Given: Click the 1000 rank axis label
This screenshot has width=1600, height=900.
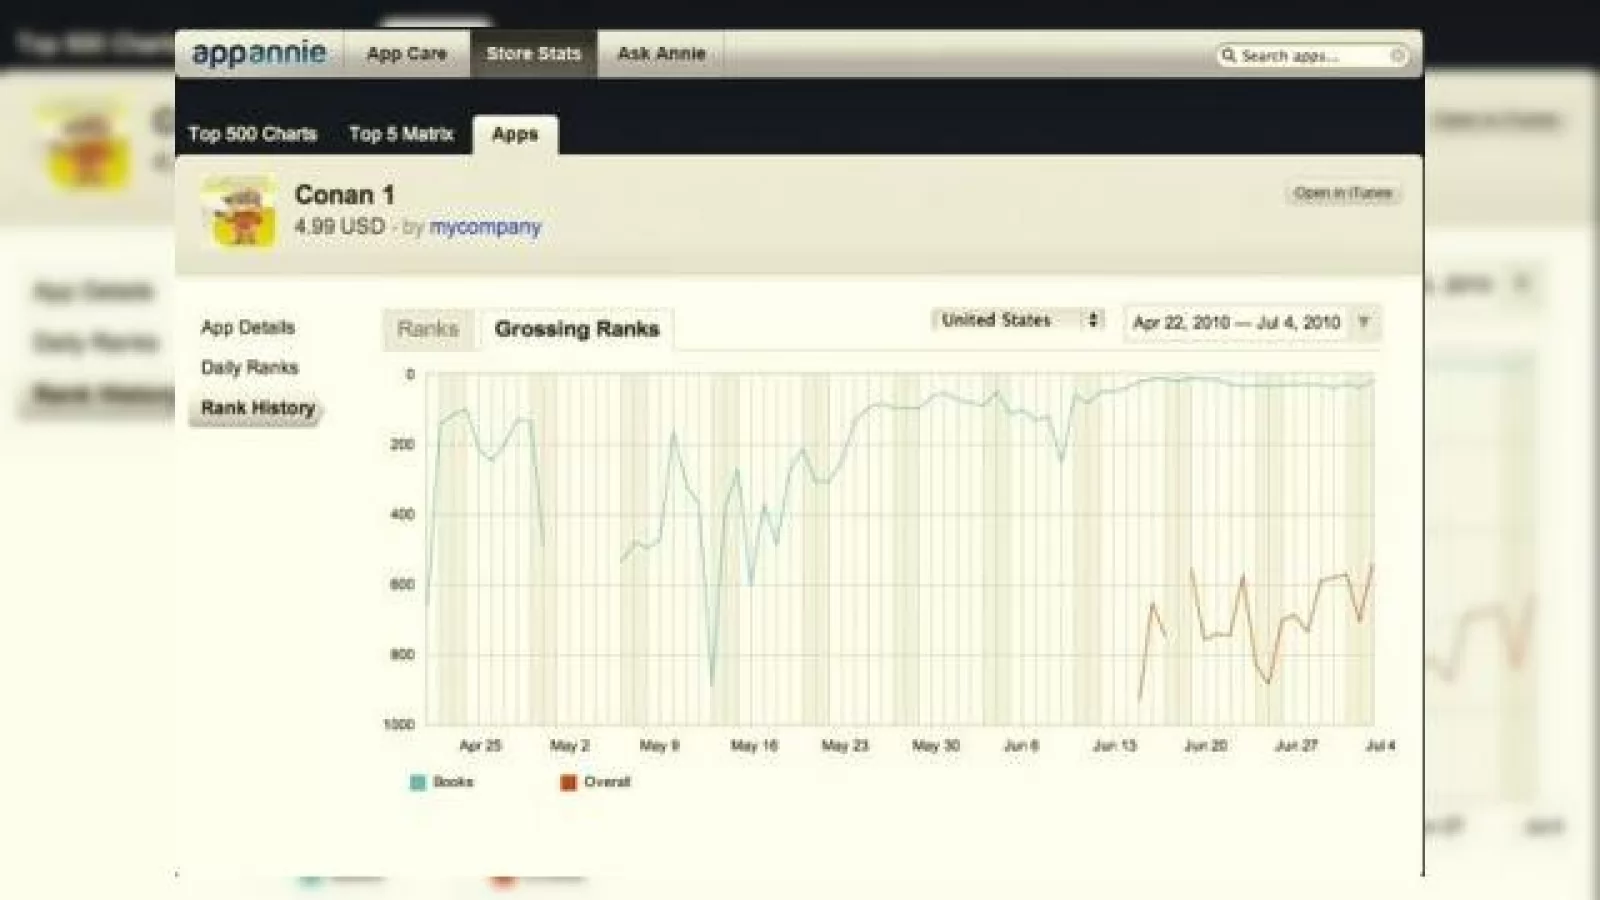Looking at the screenshot, I should (x=399, y=724).
